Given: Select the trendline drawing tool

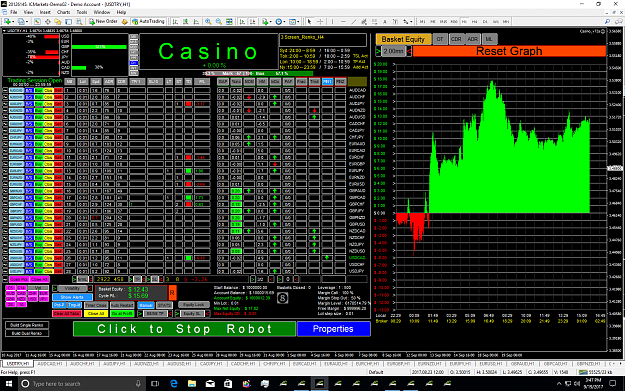Looking at the screenshot, I should [x=354, y=21].
